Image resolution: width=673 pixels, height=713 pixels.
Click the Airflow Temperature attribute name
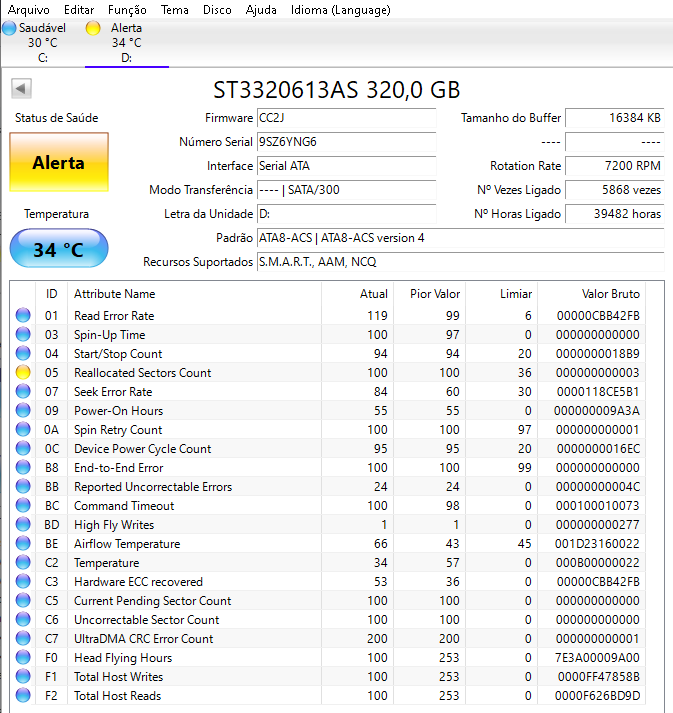pos(127,544)
